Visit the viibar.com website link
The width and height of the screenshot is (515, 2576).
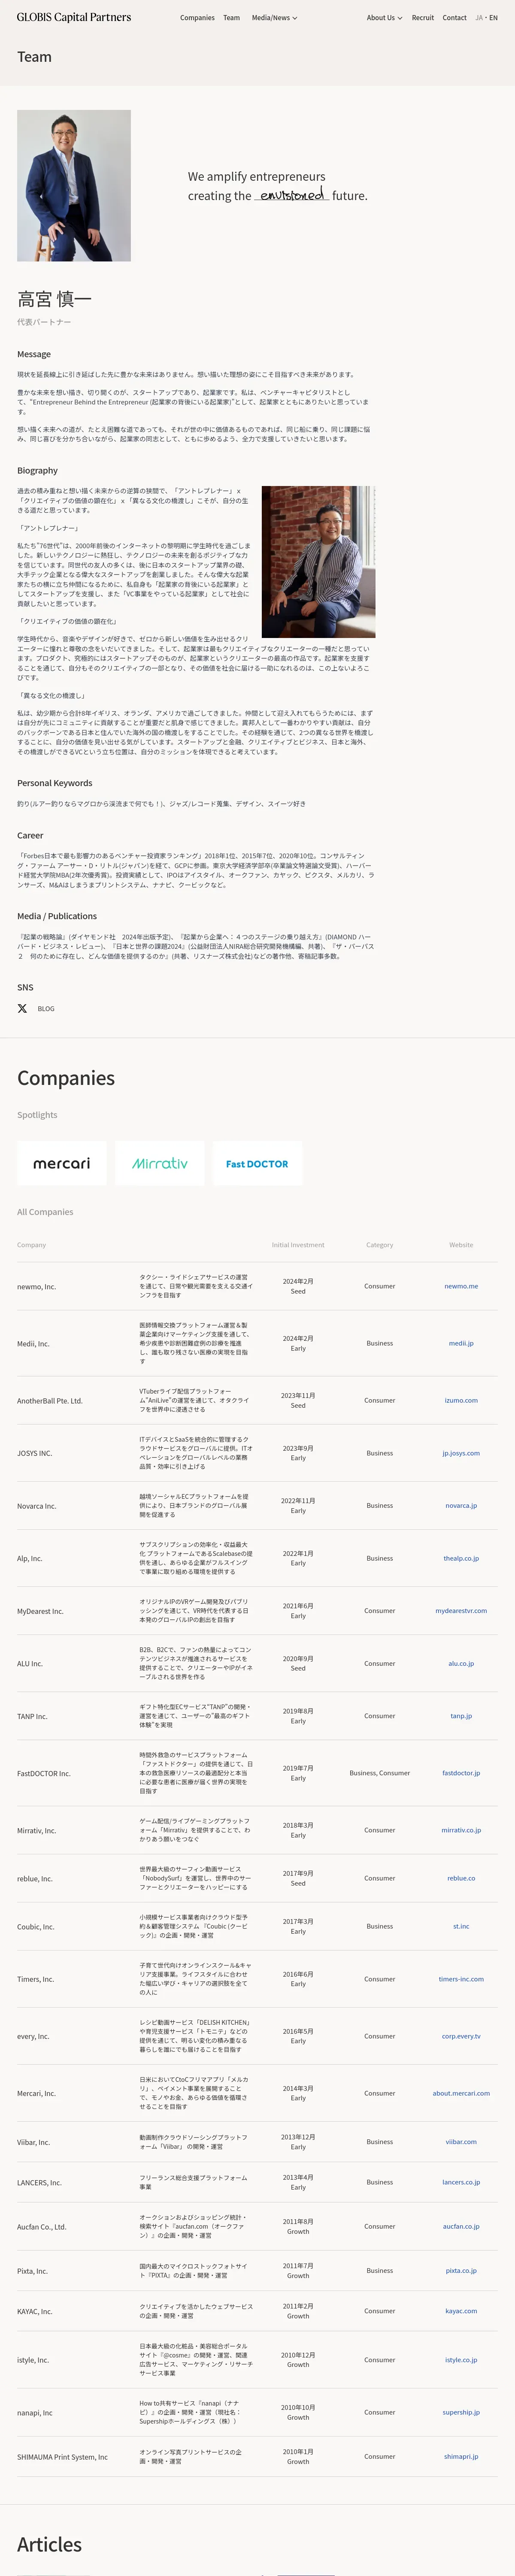[x=461, y=2142]
